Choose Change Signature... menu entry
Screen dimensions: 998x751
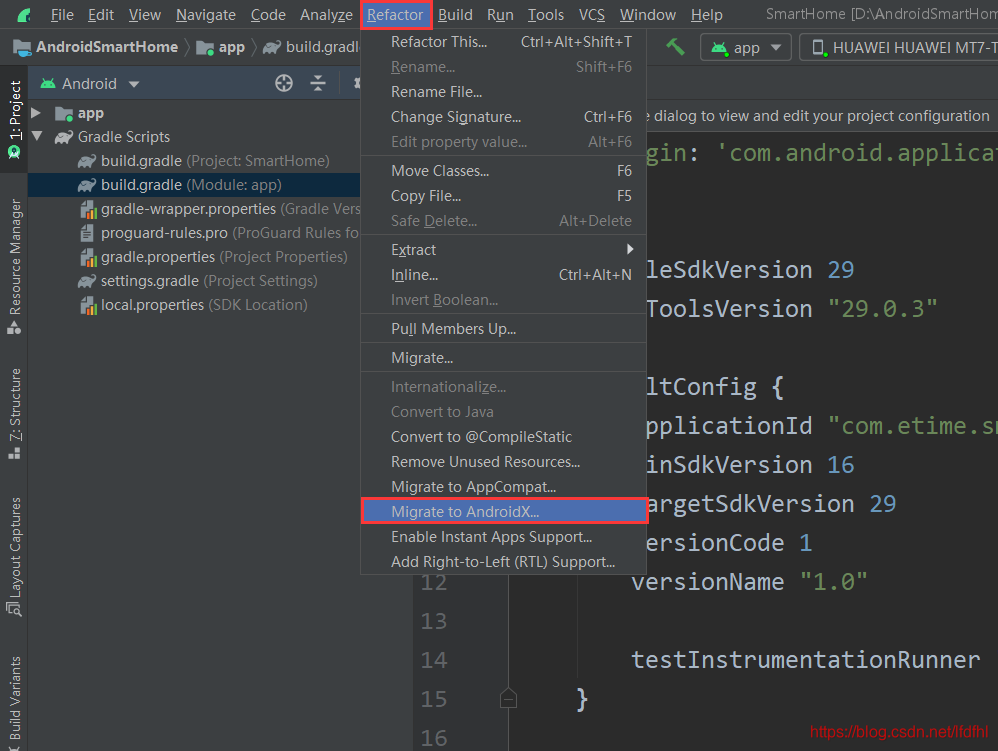[x=503, y=117]
